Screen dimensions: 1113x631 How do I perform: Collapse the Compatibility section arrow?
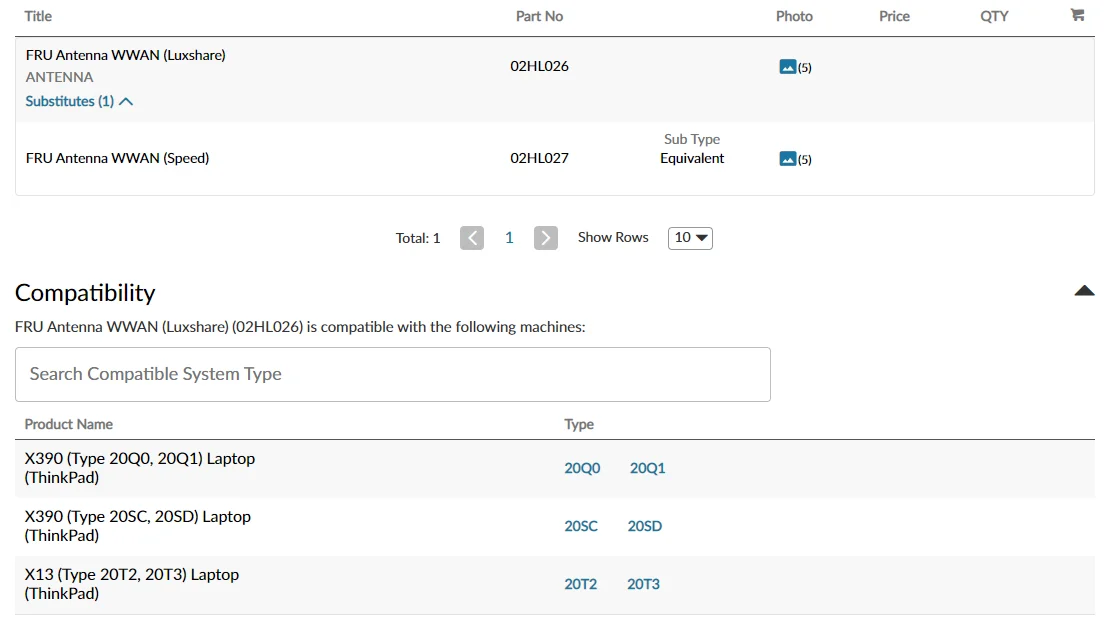pyautogui.click(x=1084, y=291)
